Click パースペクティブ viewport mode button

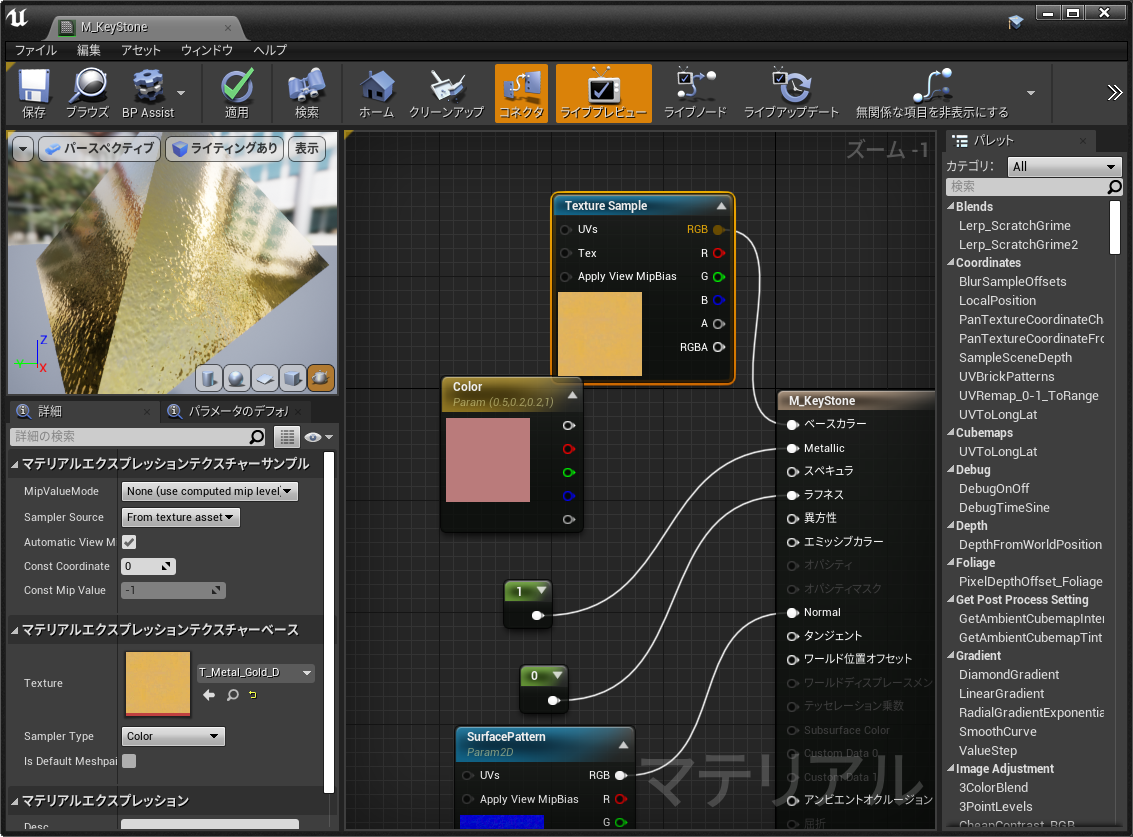coord(100,149)
